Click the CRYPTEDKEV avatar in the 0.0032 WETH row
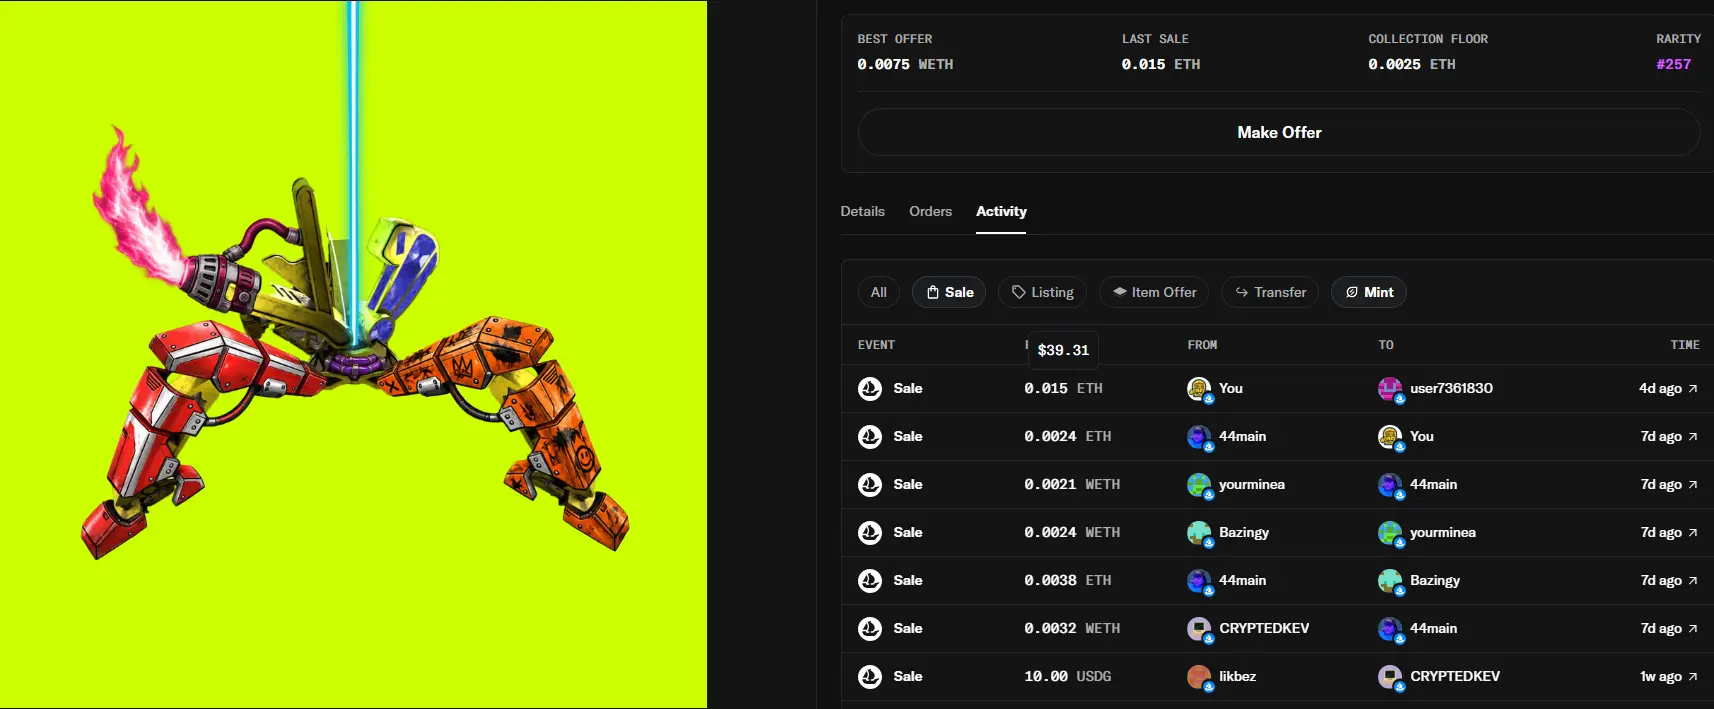The image size is (1714, 709). [x=1199, y=629]
